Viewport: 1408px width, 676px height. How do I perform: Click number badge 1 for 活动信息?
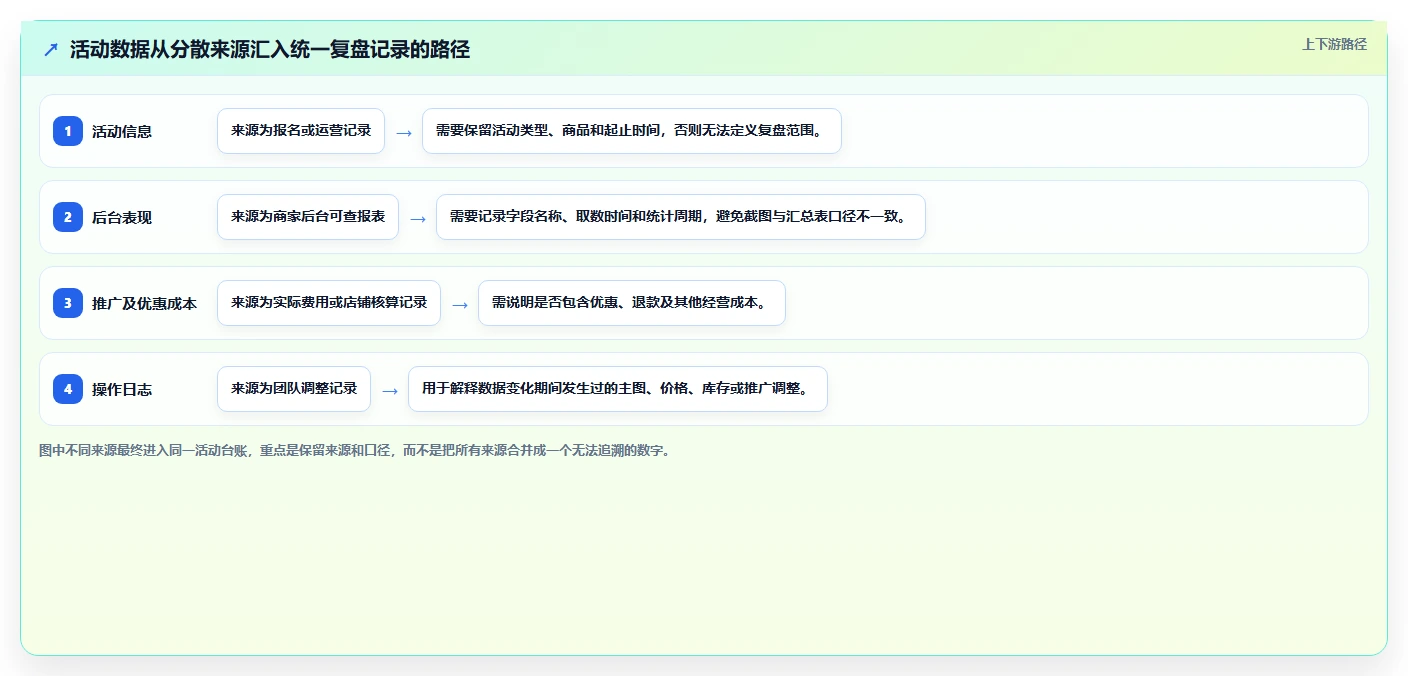coord(68,131)
